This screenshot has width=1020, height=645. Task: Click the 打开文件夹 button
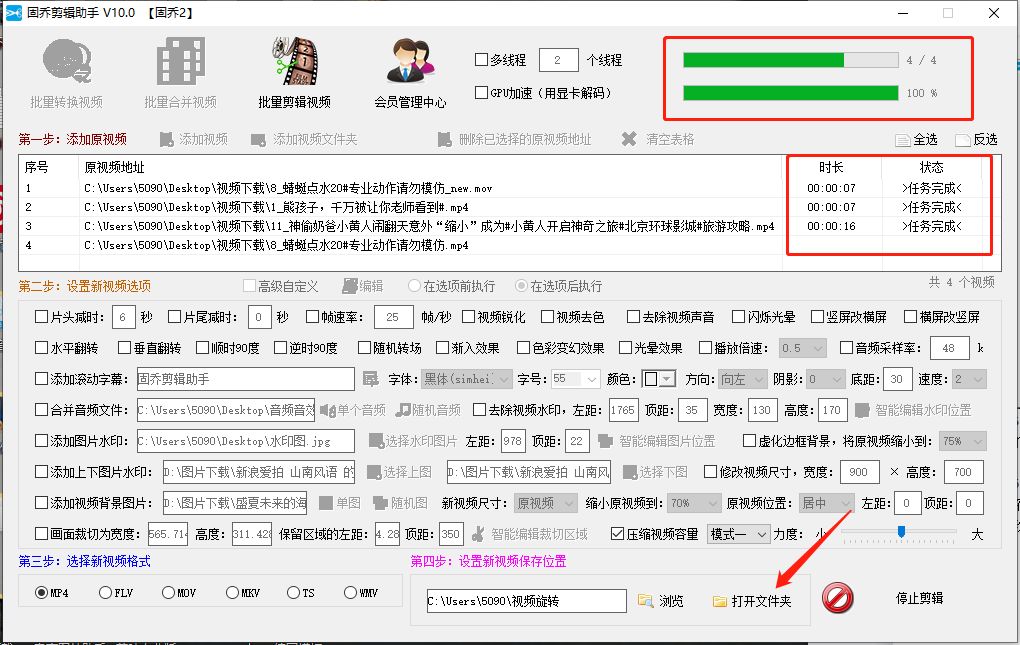749,601
